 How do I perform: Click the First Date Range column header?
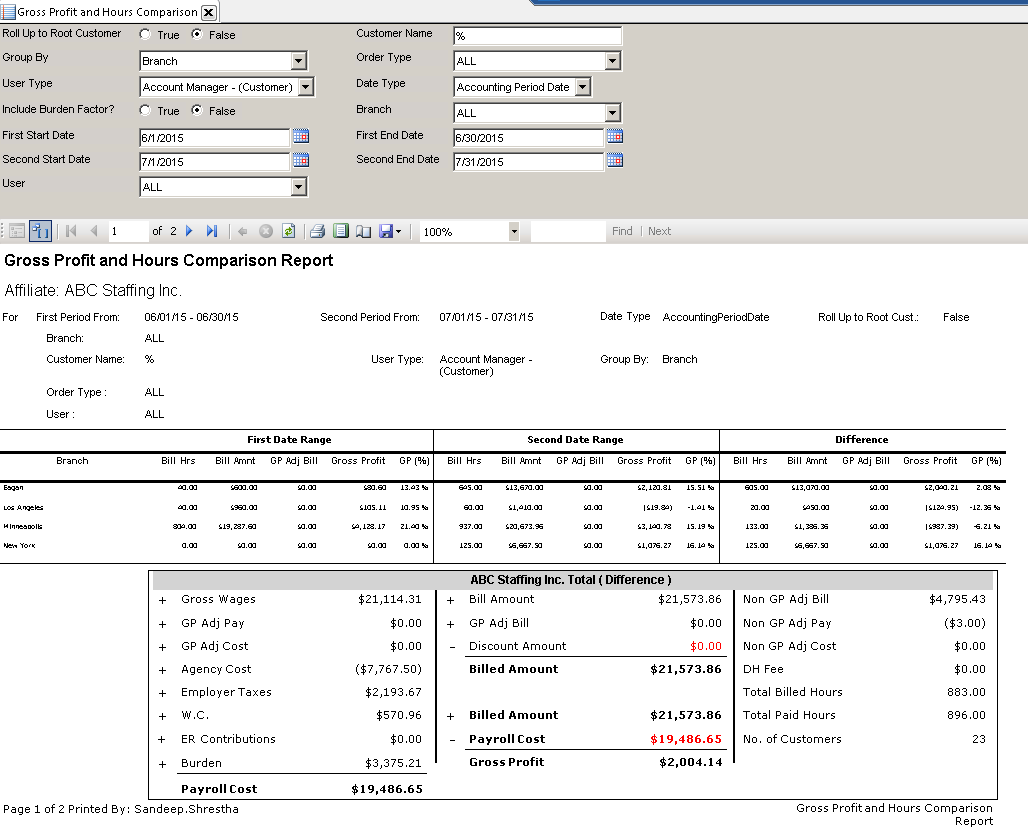click(x=289, y=440)
